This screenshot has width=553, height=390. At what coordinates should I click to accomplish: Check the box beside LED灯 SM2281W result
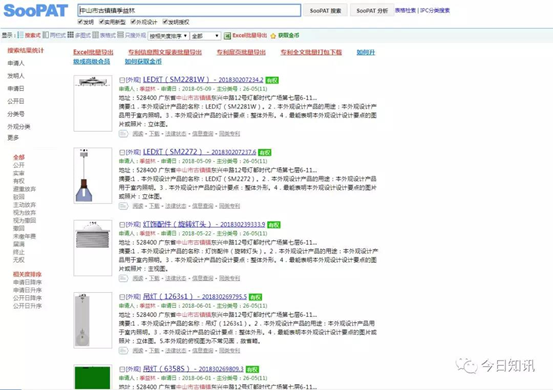click(122, 80)
